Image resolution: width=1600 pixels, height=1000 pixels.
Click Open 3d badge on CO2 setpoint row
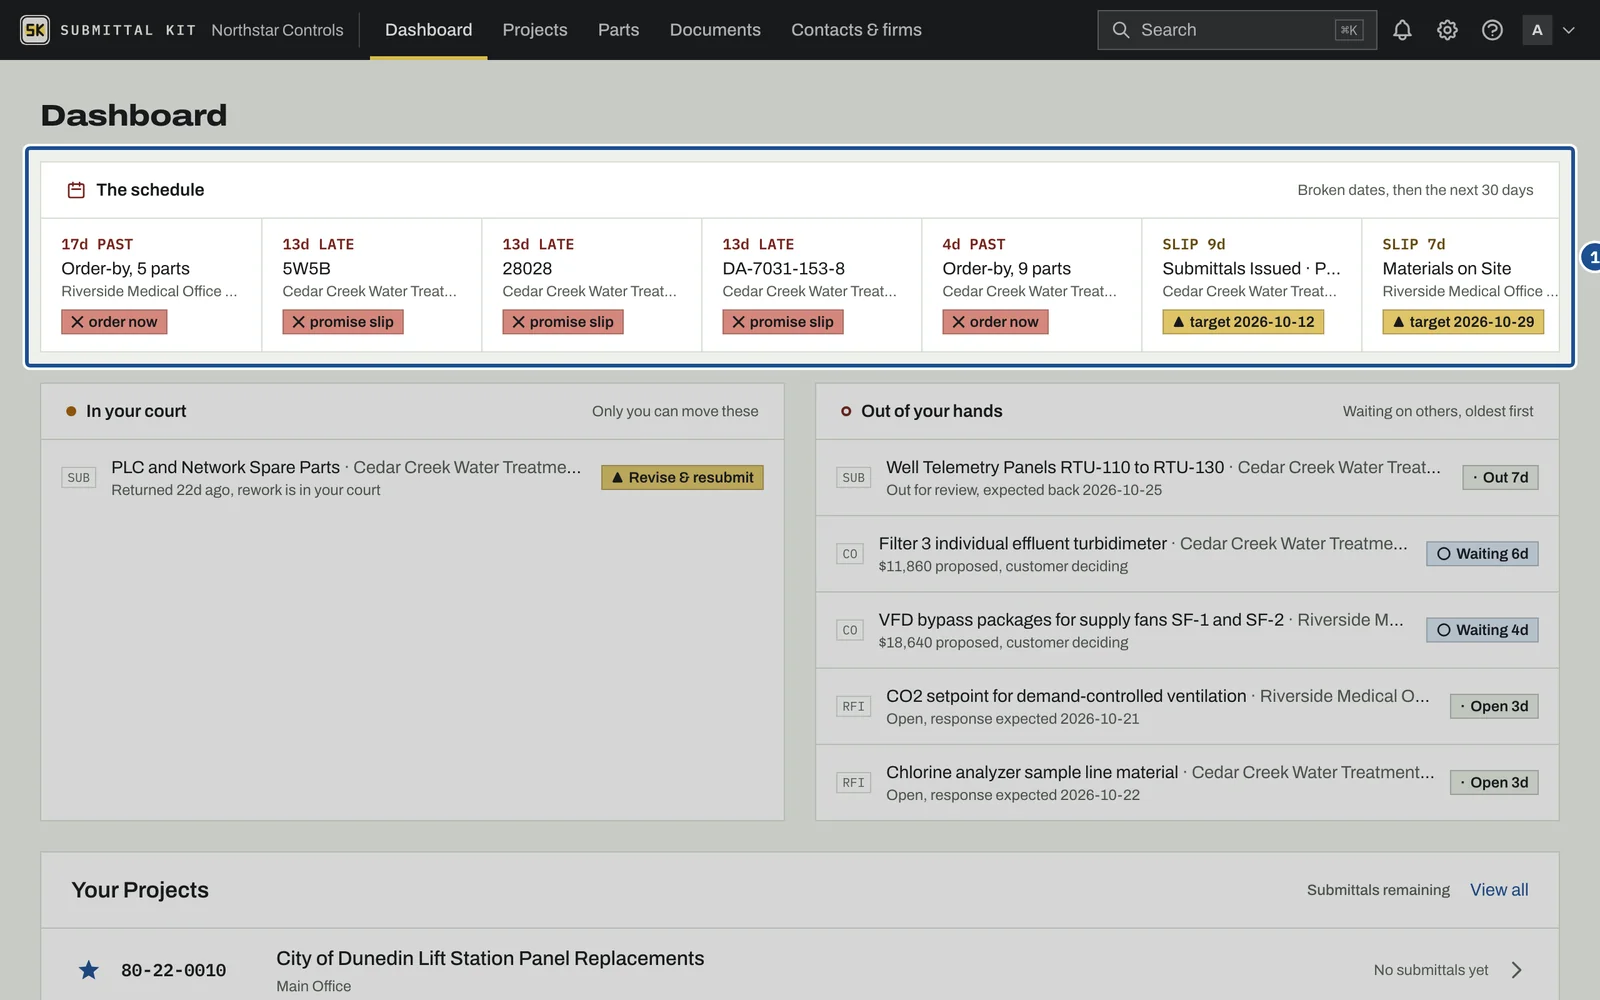(1494, 706)
